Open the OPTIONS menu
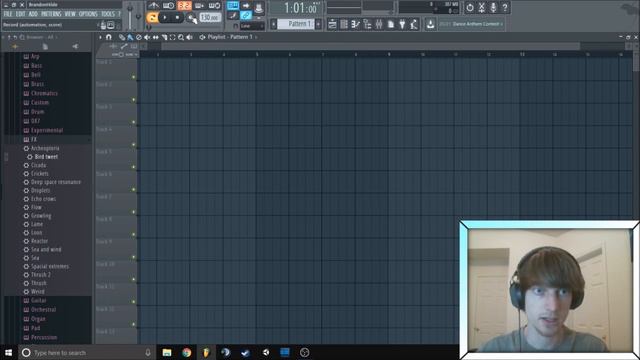This screenshot has width=640, height=360. (x=88, y=14)
